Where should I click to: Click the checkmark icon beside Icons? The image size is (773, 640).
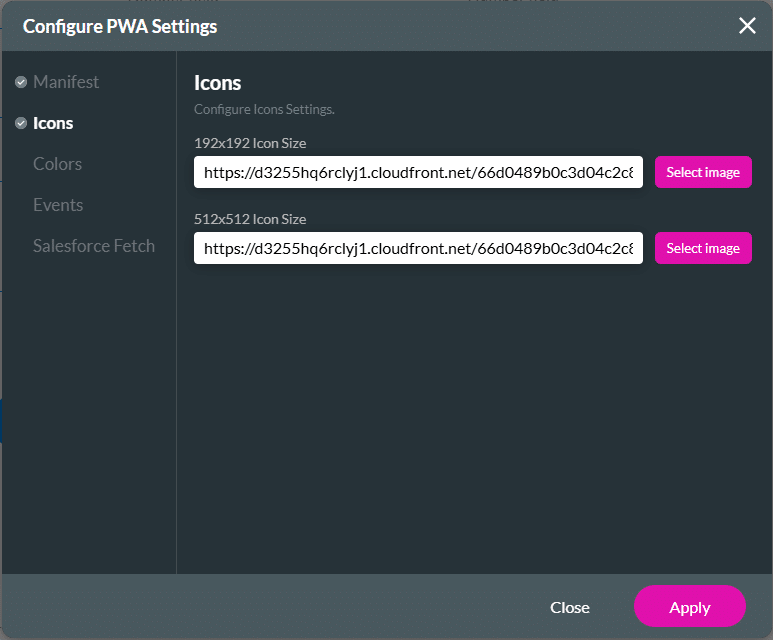21,123
